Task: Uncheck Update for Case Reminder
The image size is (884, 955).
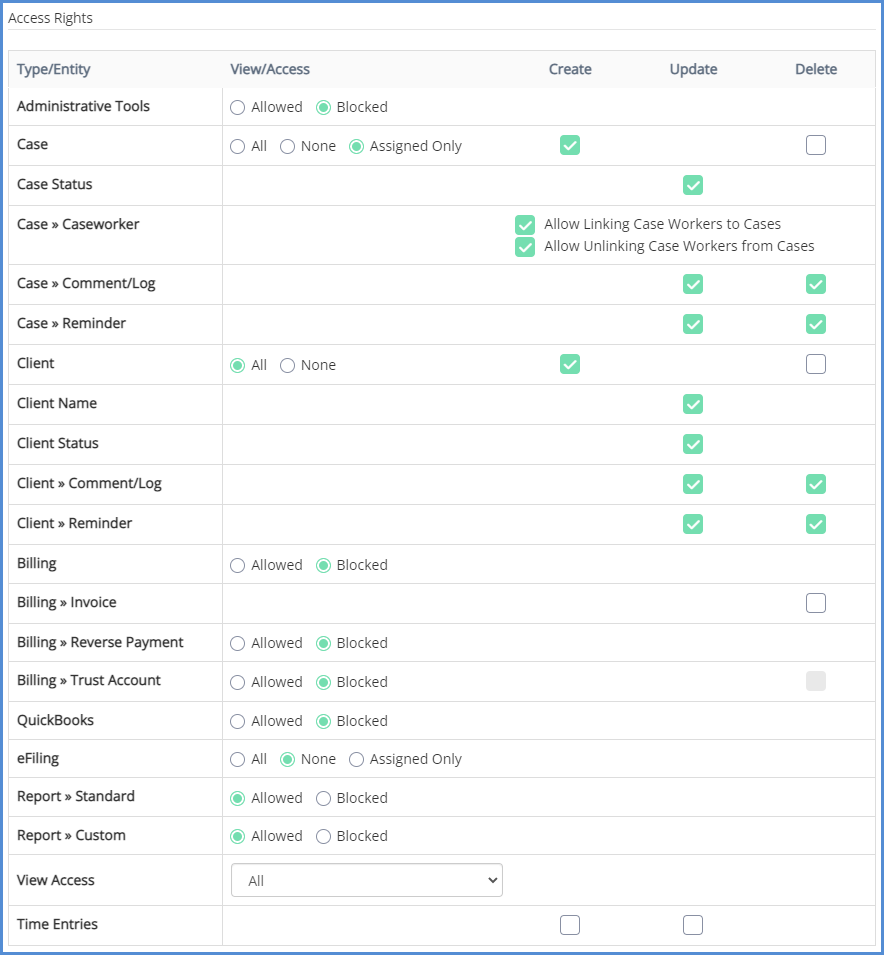Action: pos(693,324)
